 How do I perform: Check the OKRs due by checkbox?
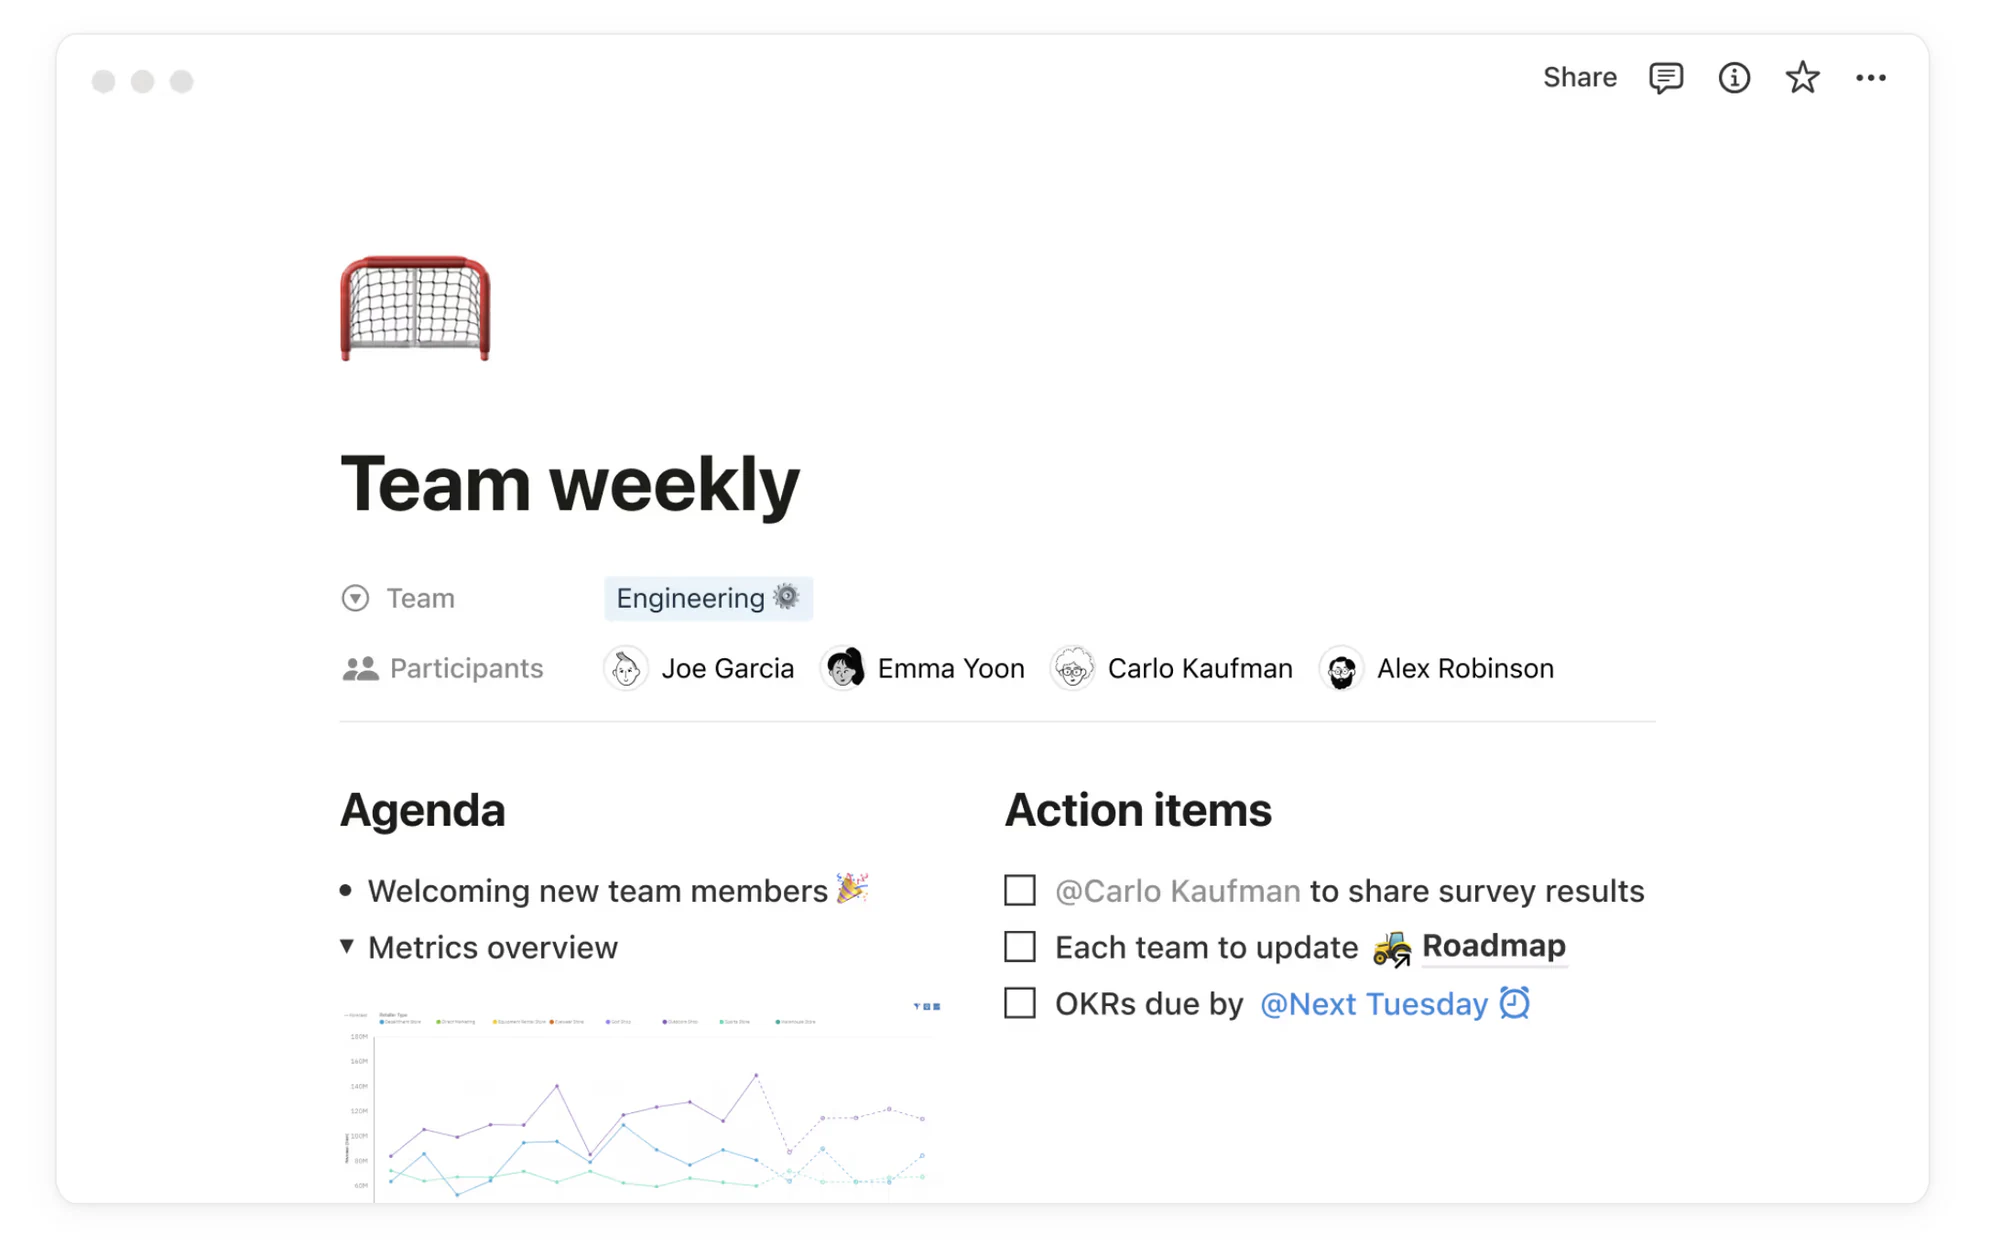click(x=1019, y=1003)
